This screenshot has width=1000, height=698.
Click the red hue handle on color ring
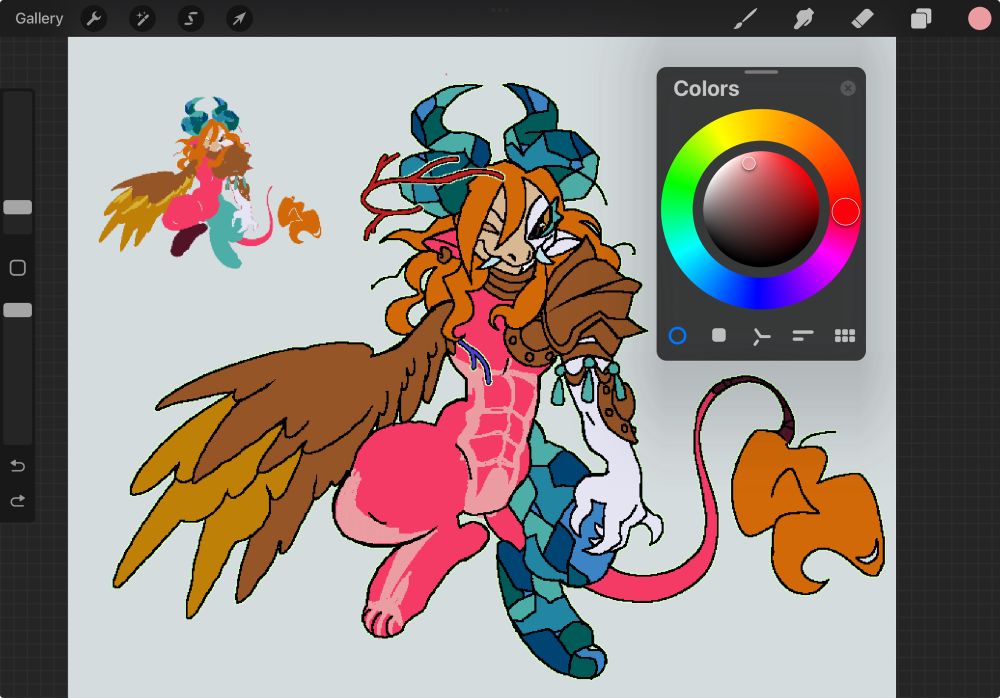pyautogui.click(x=846, y=211)
